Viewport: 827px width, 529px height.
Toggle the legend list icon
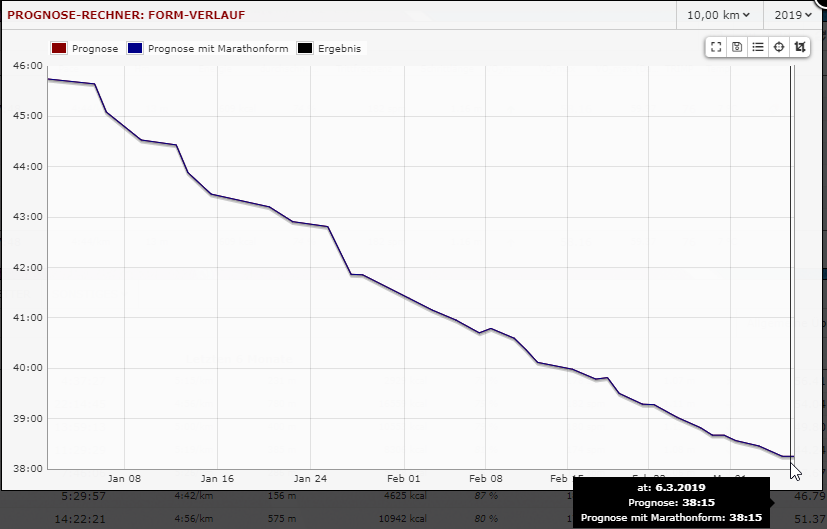(x=758, y=47)
